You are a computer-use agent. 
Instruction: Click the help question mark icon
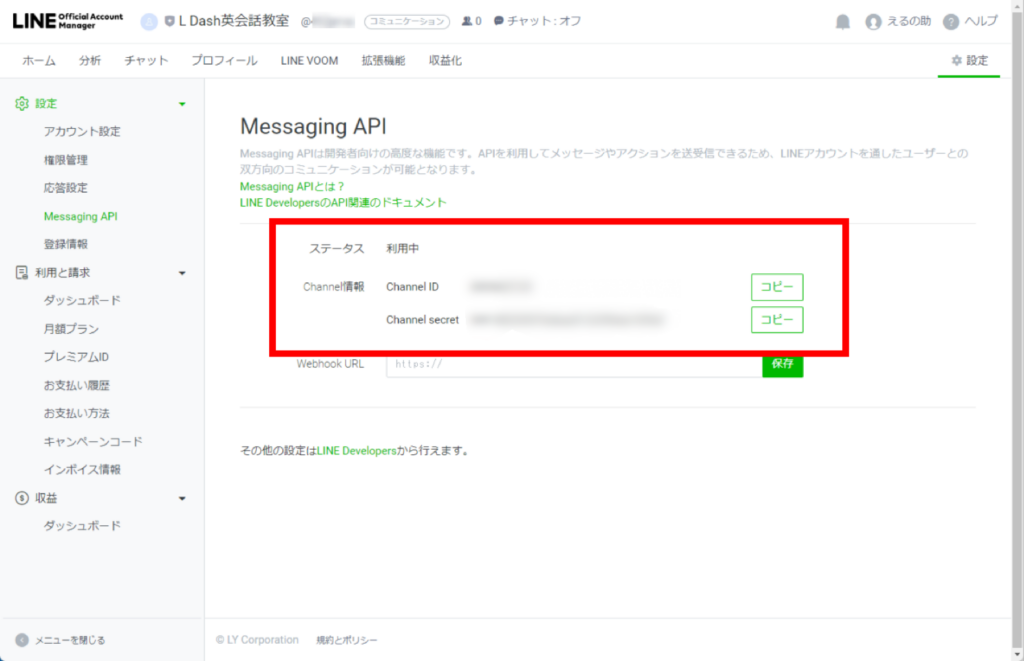point(951,22)
